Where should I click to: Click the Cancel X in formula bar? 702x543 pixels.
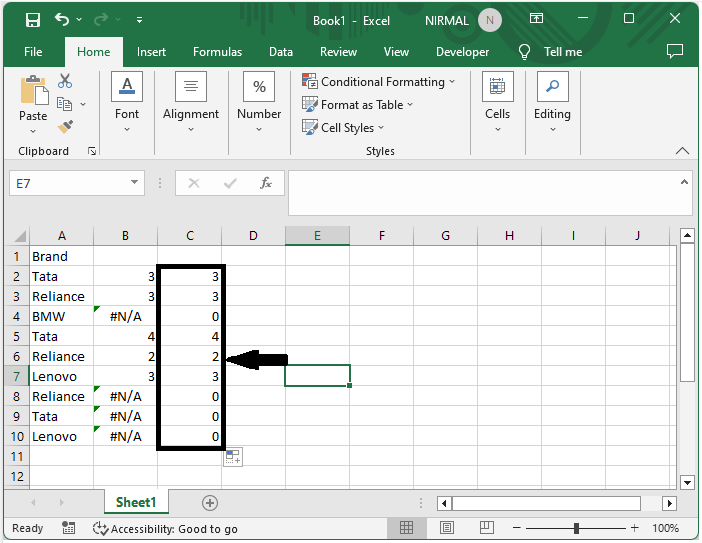tap(194, 183)
